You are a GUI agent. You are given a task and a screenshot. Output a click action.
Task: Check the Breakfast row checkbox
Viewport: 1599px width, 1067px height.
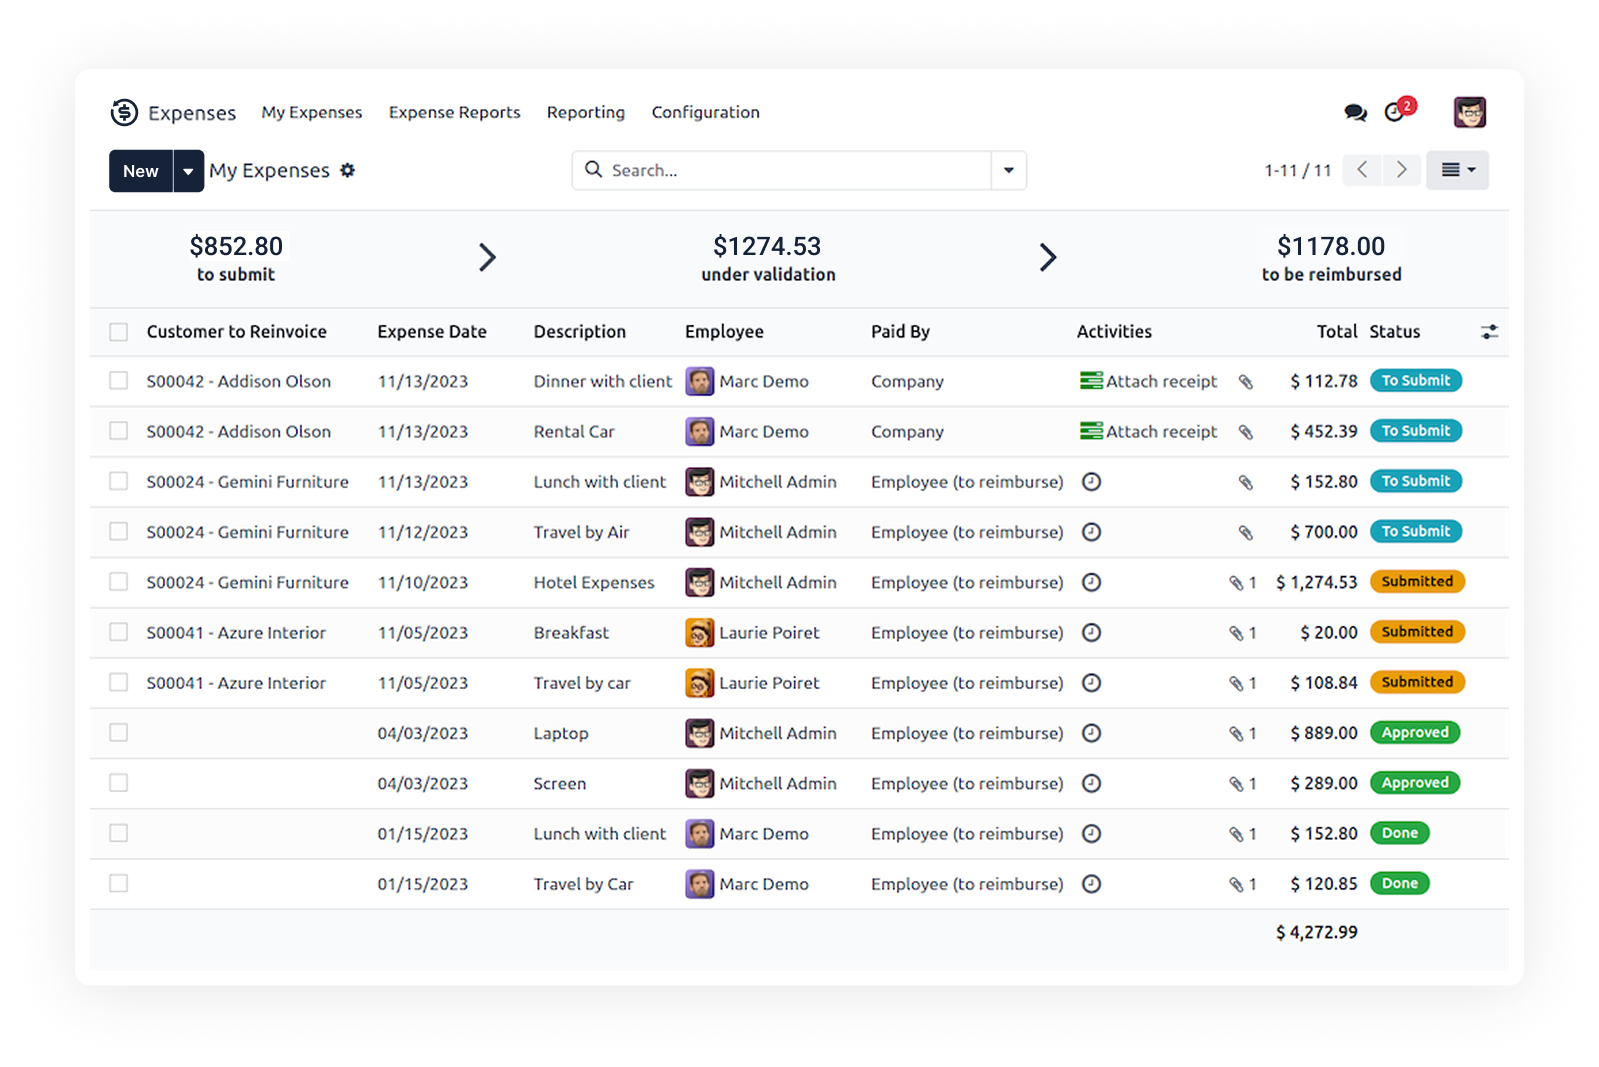pyautogui.click(x=119, y=632)
